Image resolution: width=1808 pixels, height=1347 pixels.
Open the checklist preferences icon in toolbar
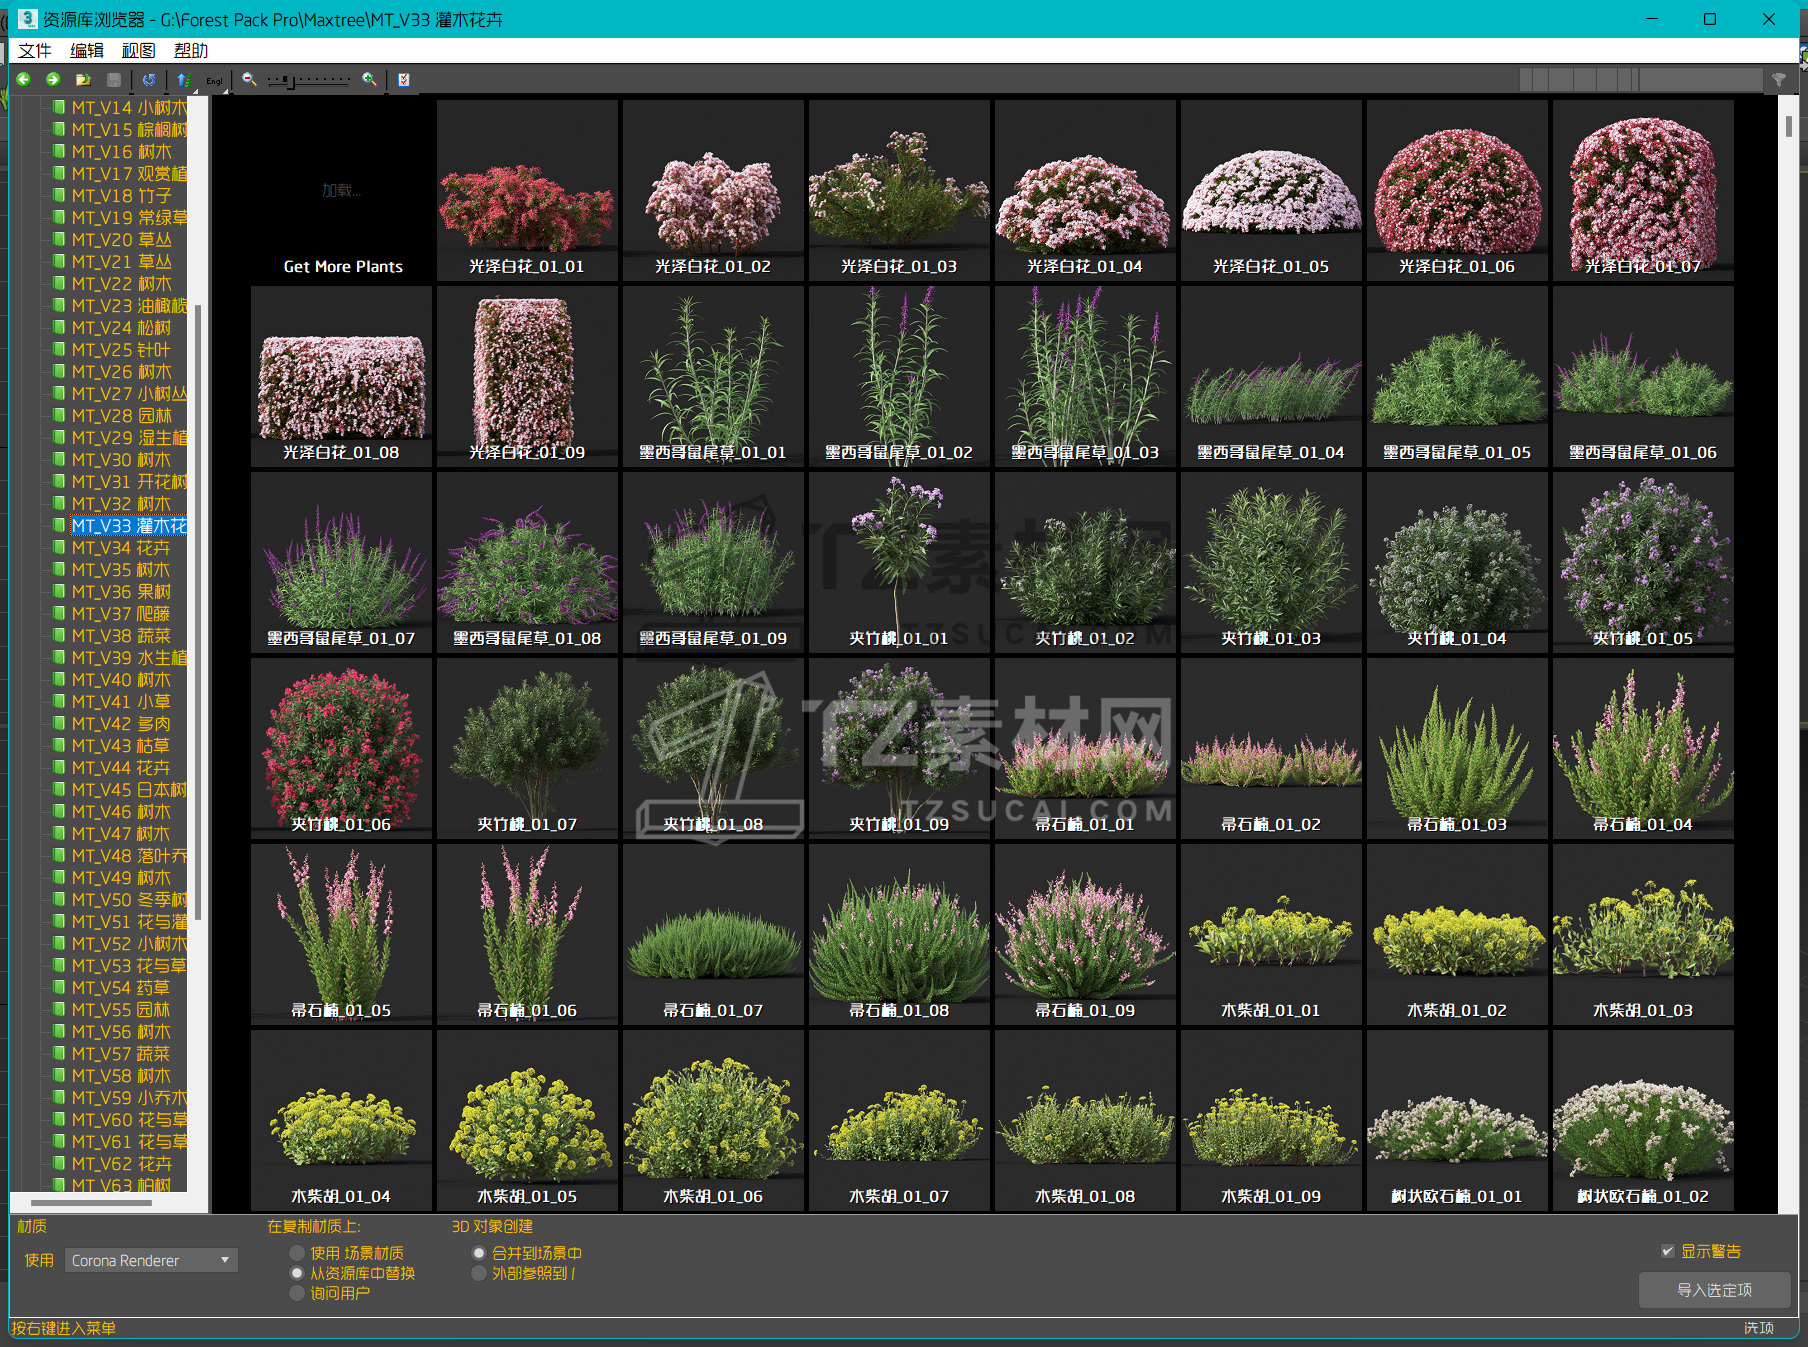pyautogui.click(x=404, y=80)
